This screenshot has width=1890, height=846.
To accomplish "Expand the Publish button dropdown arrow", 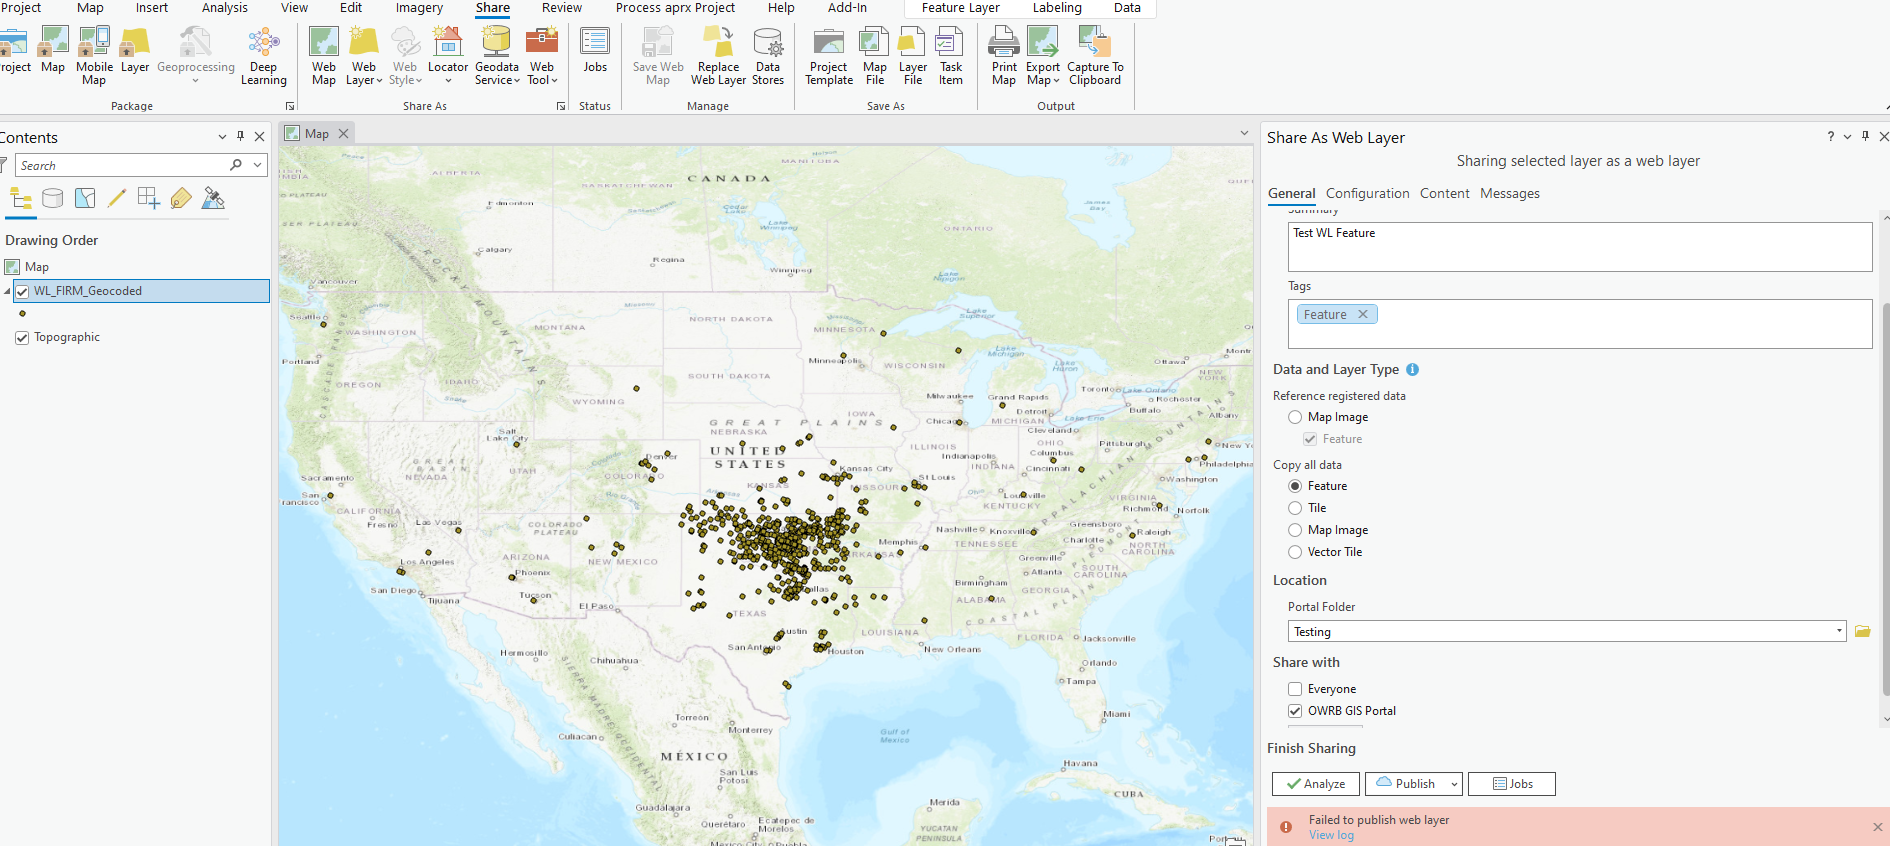I will [1454, 784].
